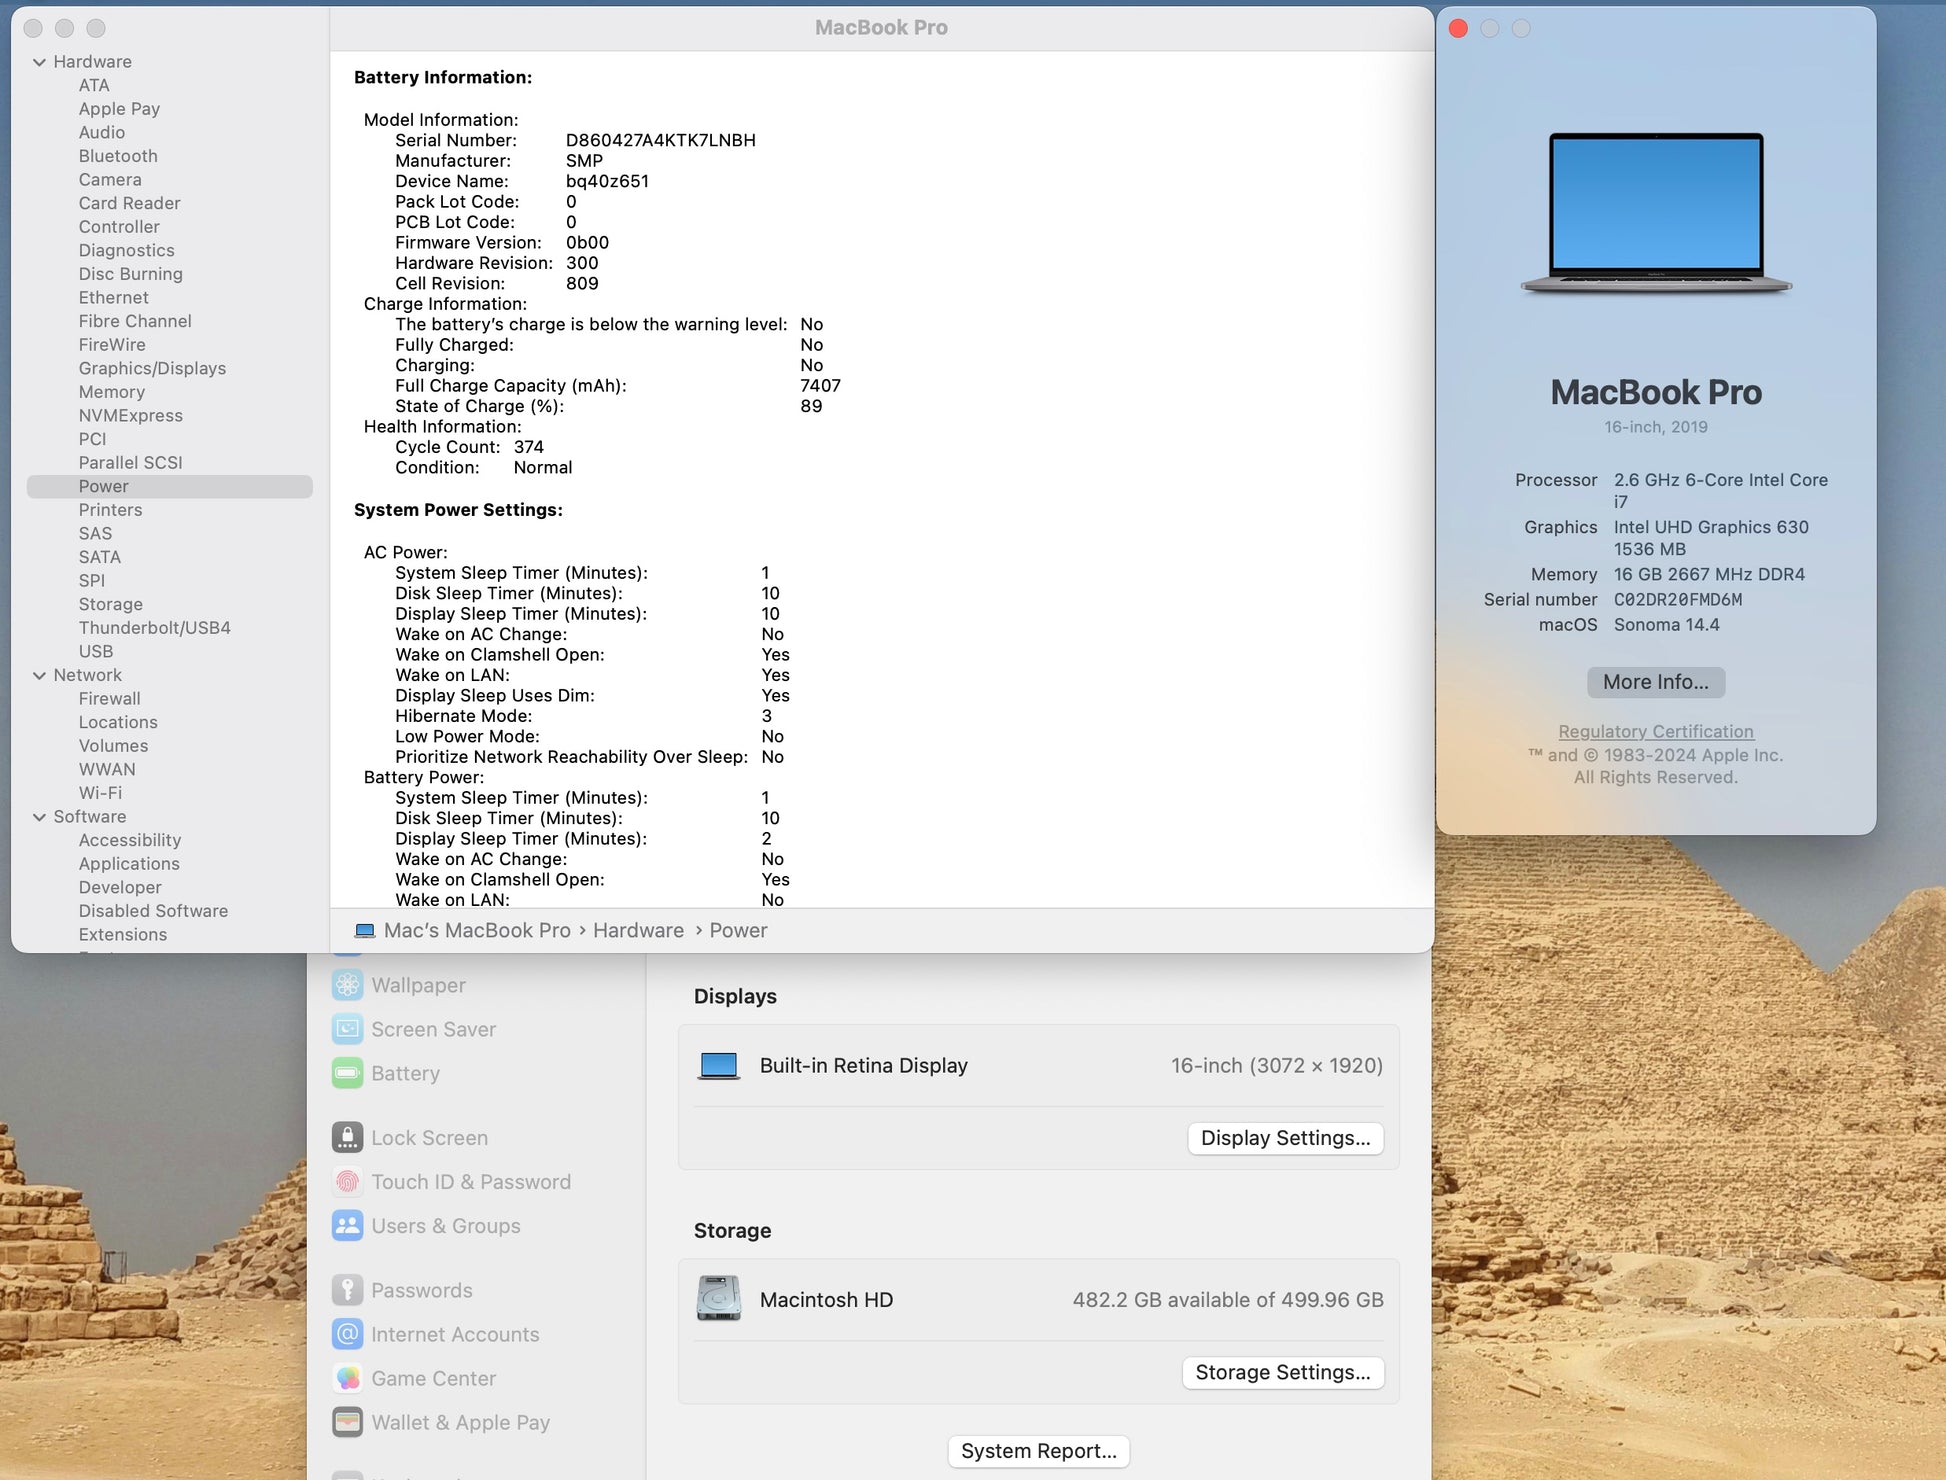Open the Wallpaper settings icon

(347, 985)
